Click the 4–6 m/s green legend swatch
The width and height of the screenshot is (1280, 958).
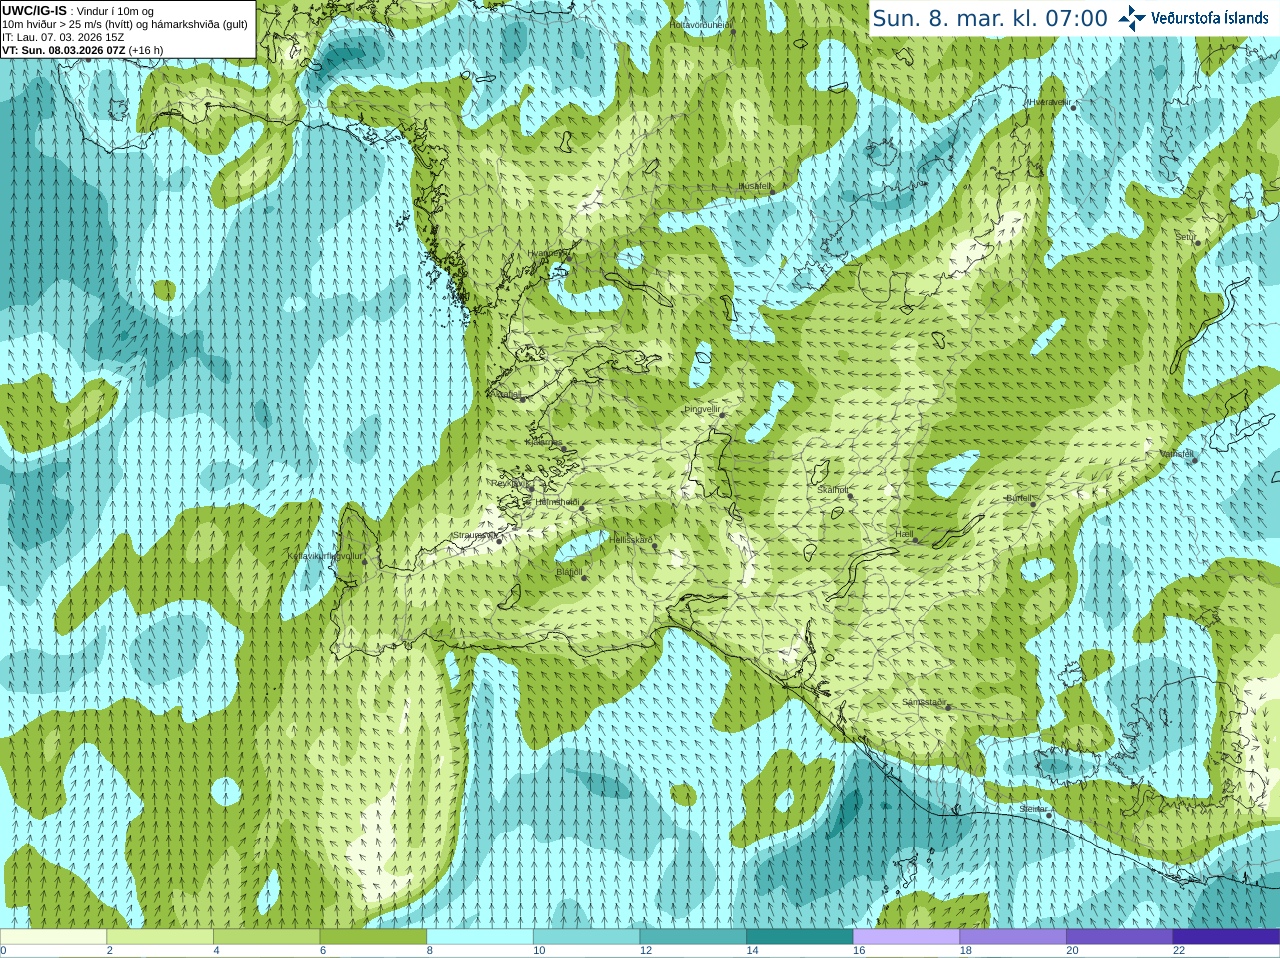[x=266, y=937]
